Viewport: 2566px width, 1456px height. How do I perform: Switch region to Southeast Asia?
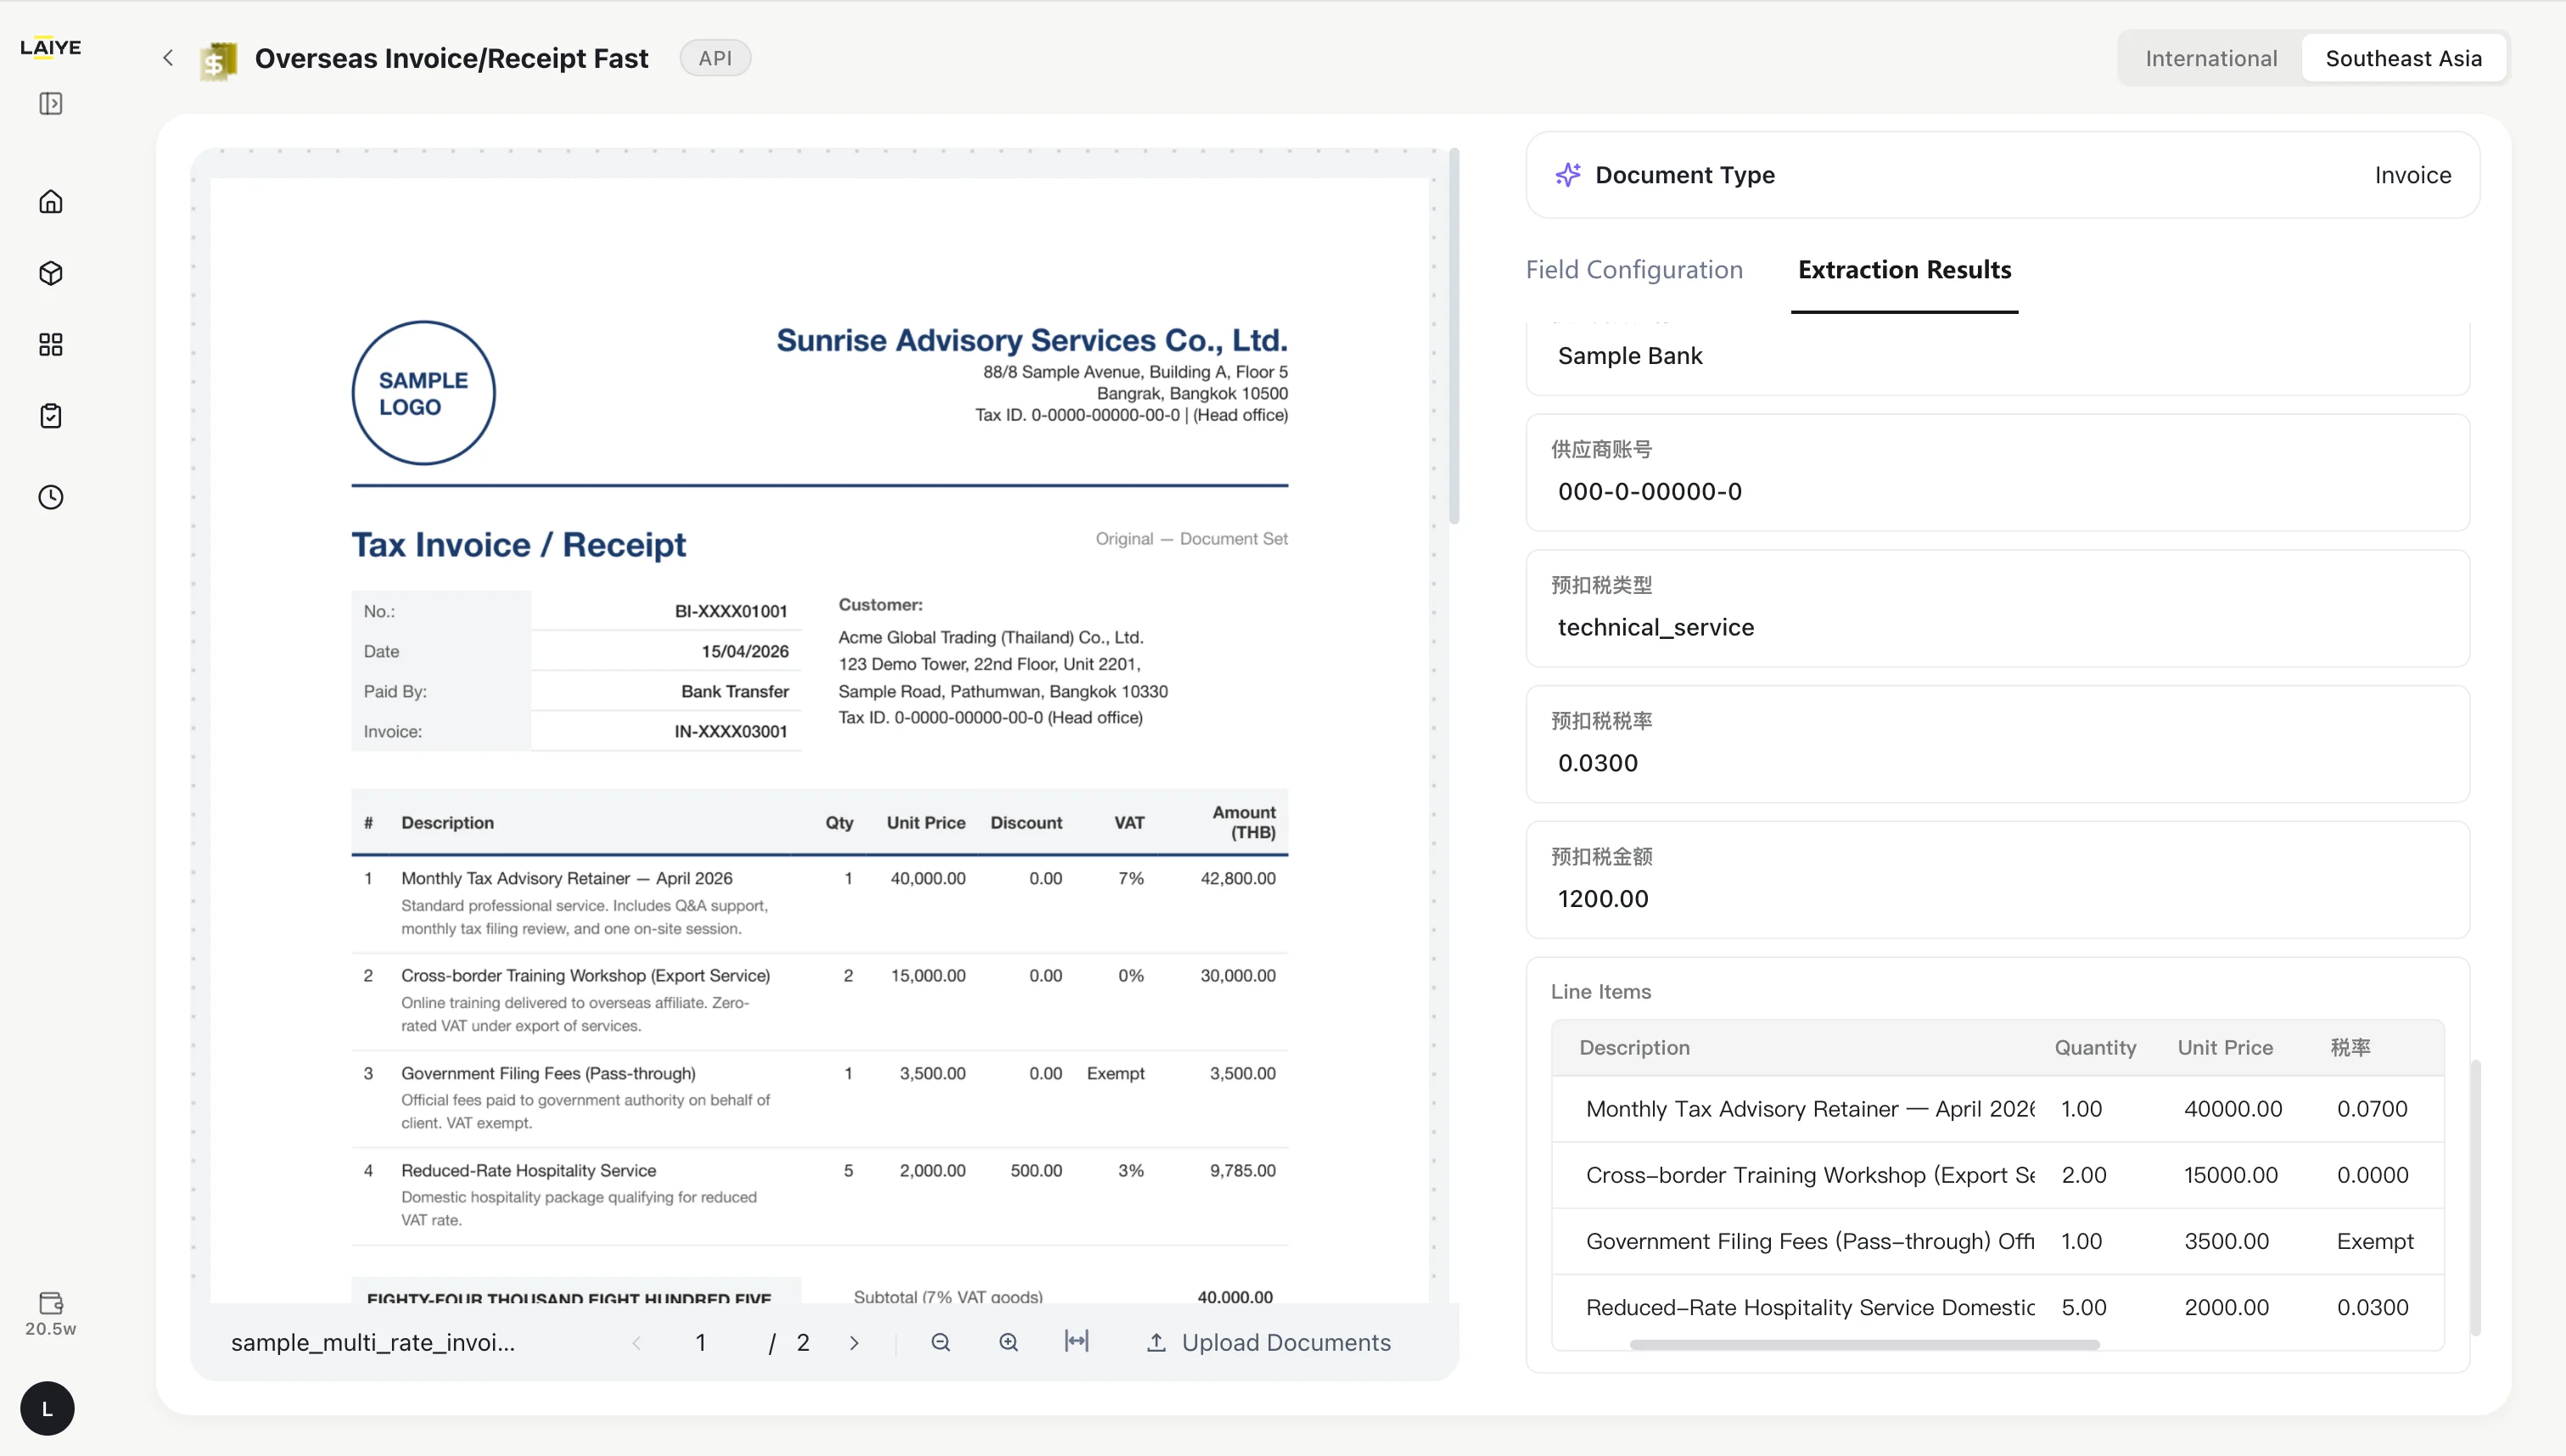[2403, 58]
